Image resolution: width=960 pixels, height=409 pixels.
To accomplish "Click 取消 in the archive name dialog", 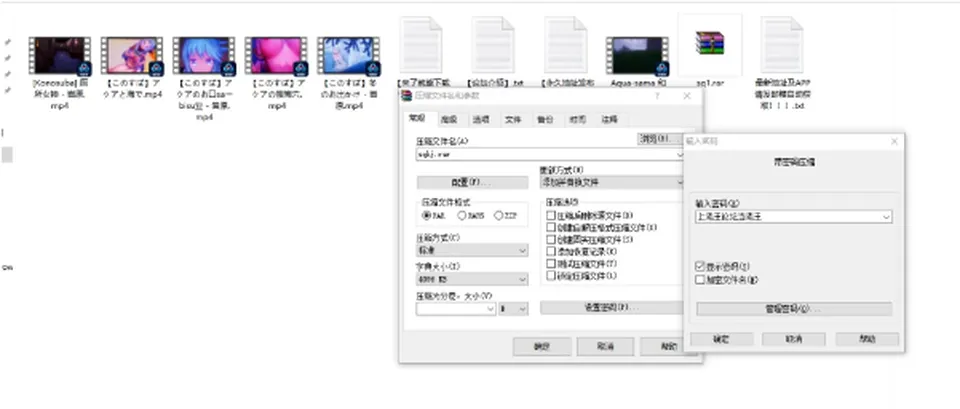I will [x=606, y=347].
